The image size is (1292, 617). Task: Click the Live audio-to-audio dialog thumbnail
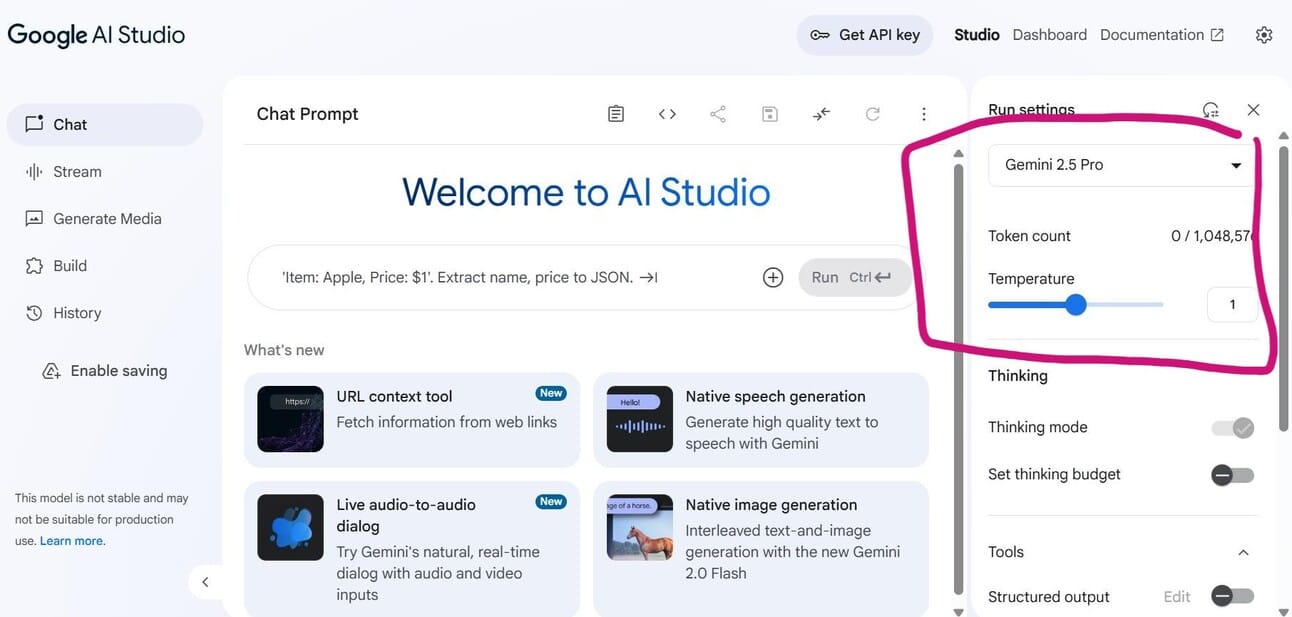[290, 527]
